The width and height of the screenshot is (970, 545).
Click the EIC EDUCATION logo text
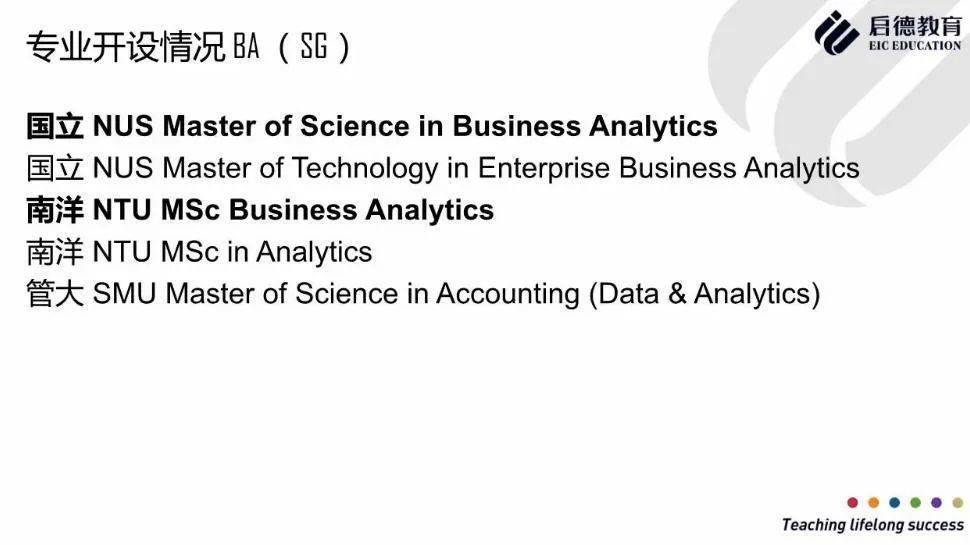point(912,46)
